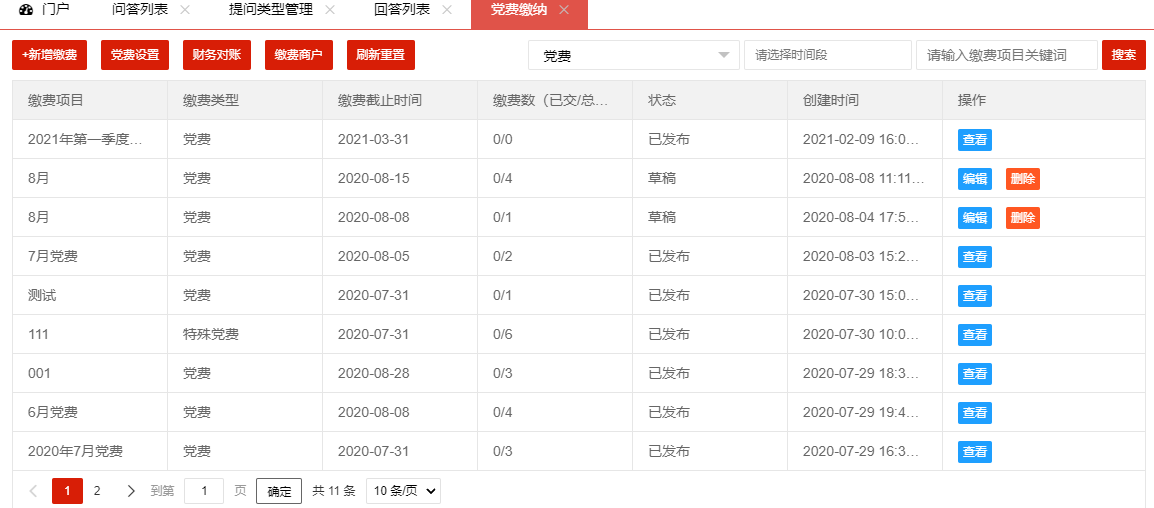The width and height of the screenshot is (1154, 508).
Task: Click the 财务对账 button
Action: click(217, 56)
